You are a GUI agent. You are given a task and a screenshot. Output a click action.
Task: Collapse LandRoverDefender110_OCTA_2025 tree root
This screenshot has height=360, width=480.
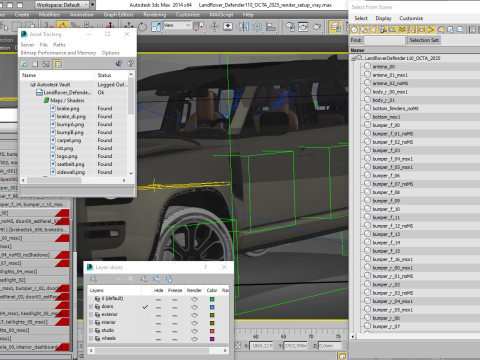353,58
